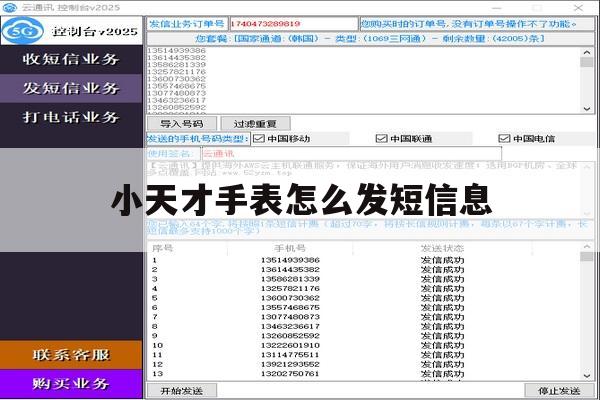Click the package info line 您套餐
Image resolution: width=600 pixels, height=400 pixels.
370,39
